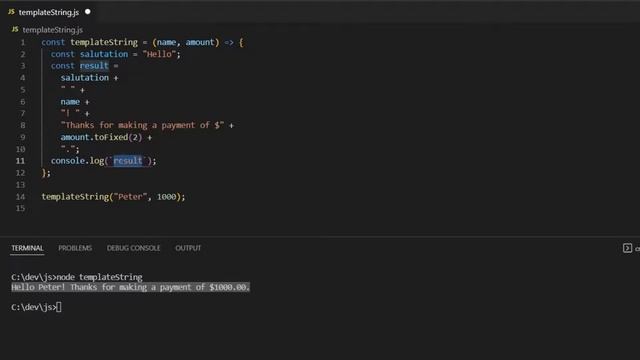Click the JS file icon in editor tab
Viewport: 640px width, 360px height.
point(11,12)
